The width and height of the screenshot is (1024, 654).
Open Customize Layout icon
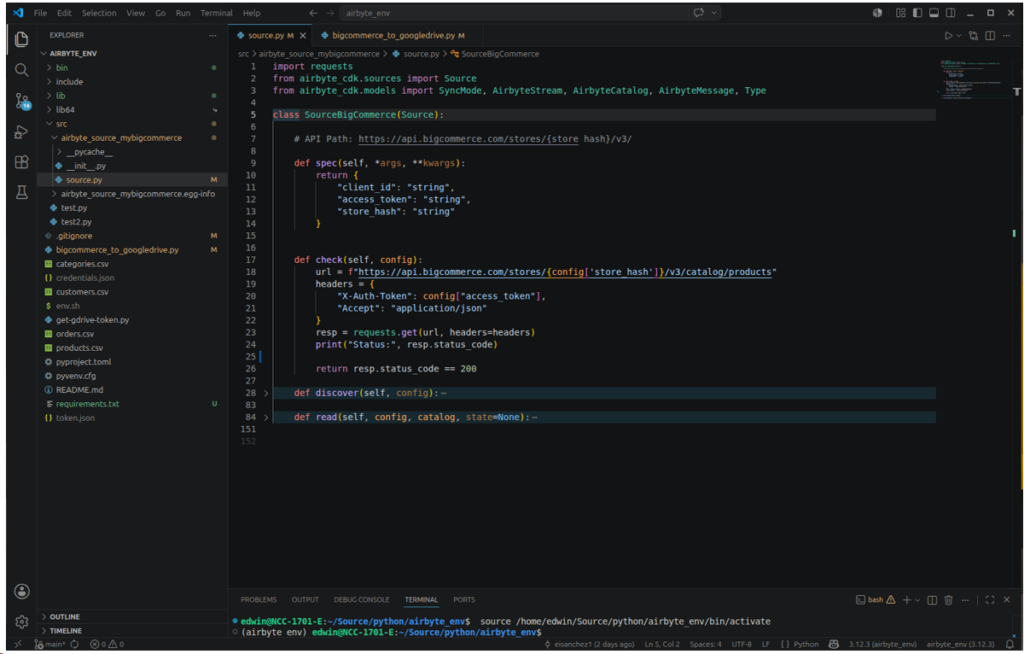901,13
